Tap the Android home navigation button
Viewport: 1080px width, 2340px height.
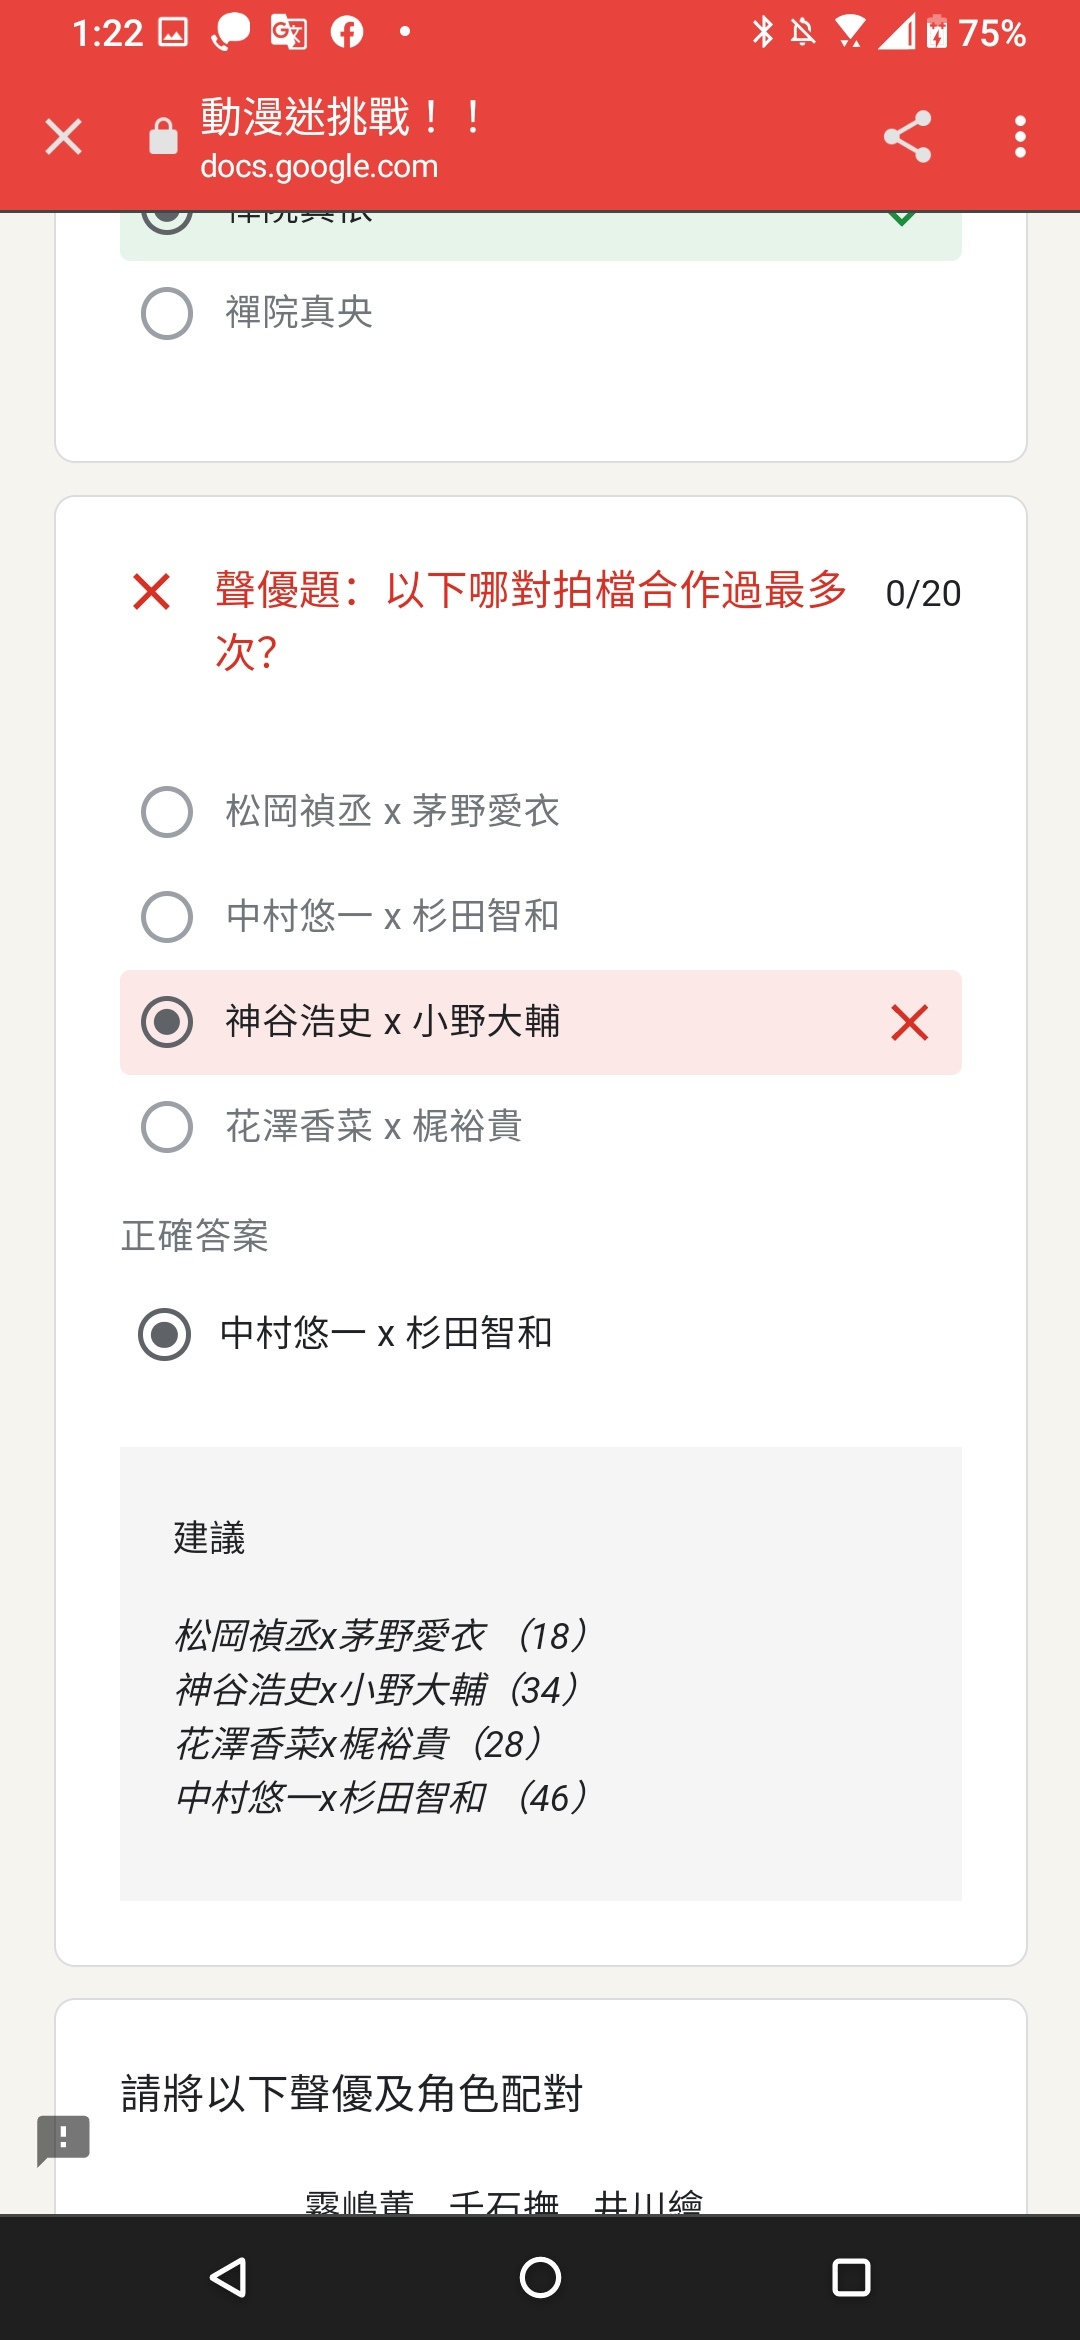540,2277
